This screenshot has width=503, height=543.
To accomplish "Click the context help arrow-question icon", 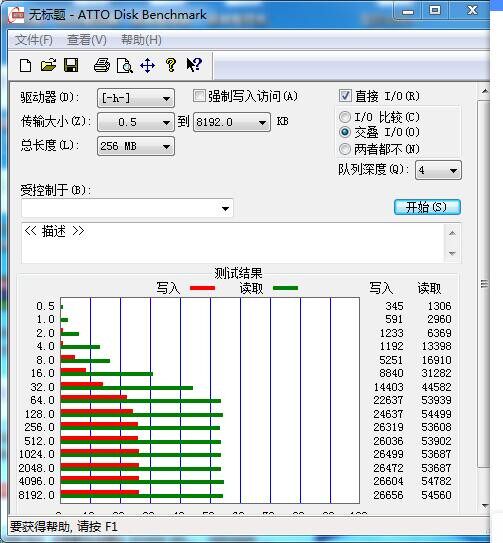I will [x=194, y=65].
